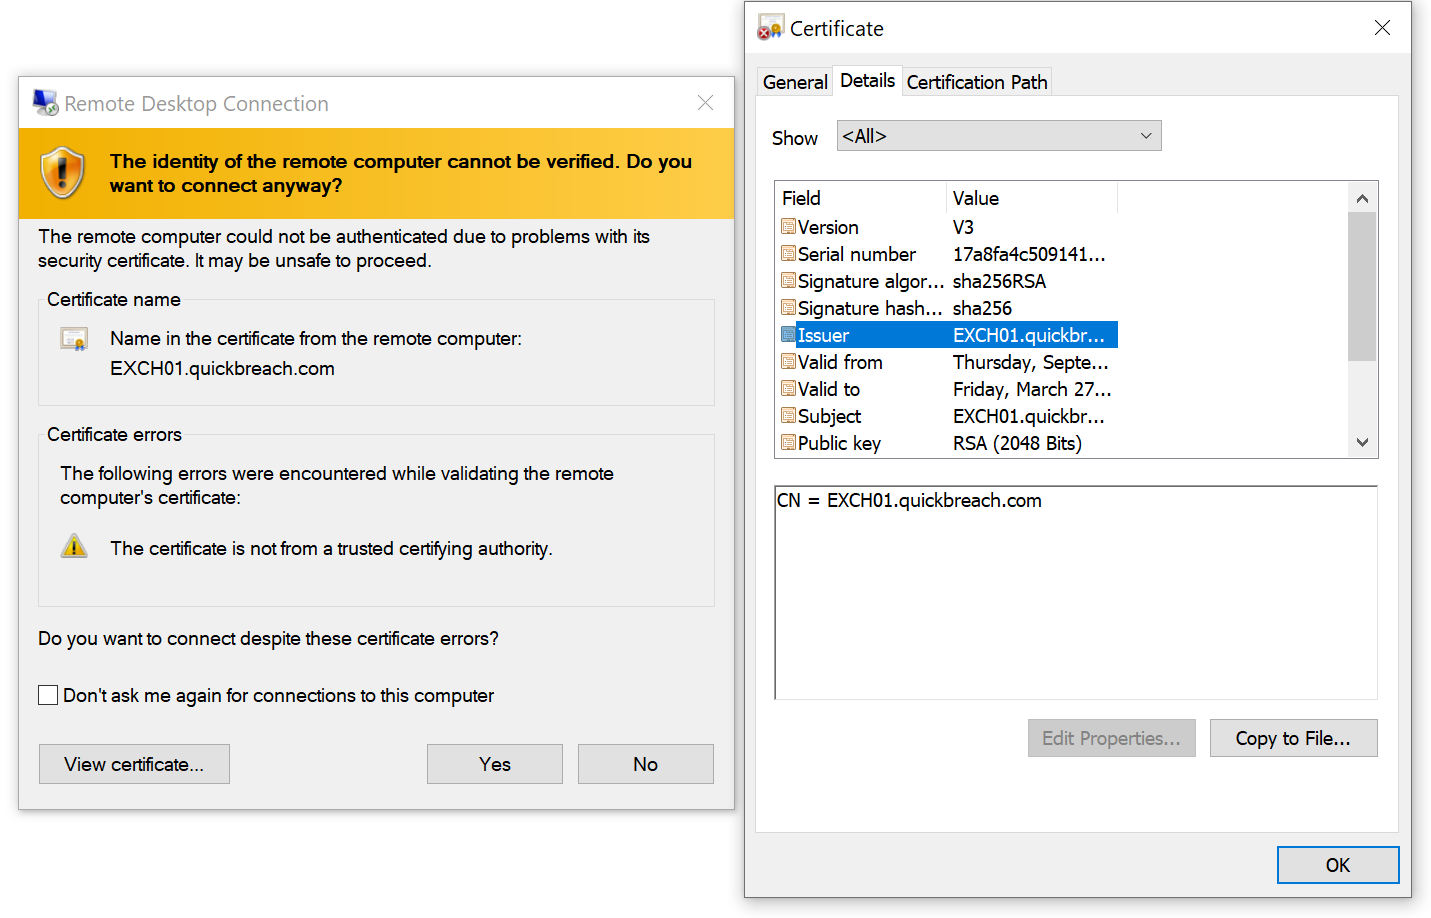
Task: Click the Subject field icon
Action: pyautogui.click(x=788, y=416)
